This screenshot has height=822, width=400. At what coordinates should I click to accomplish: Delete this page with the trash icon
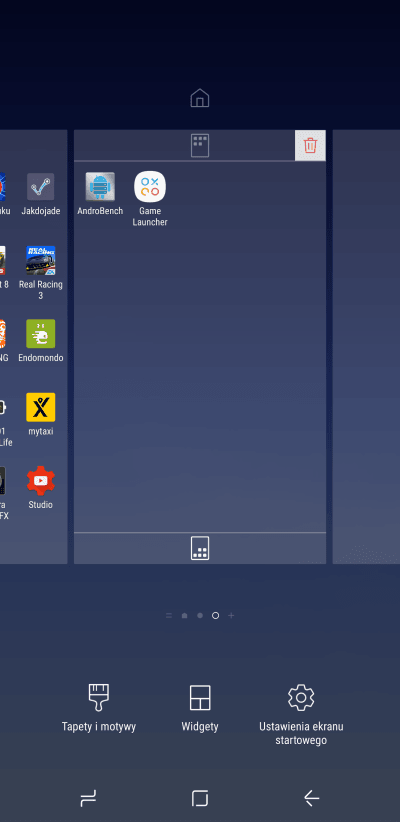tap(310, 145)
